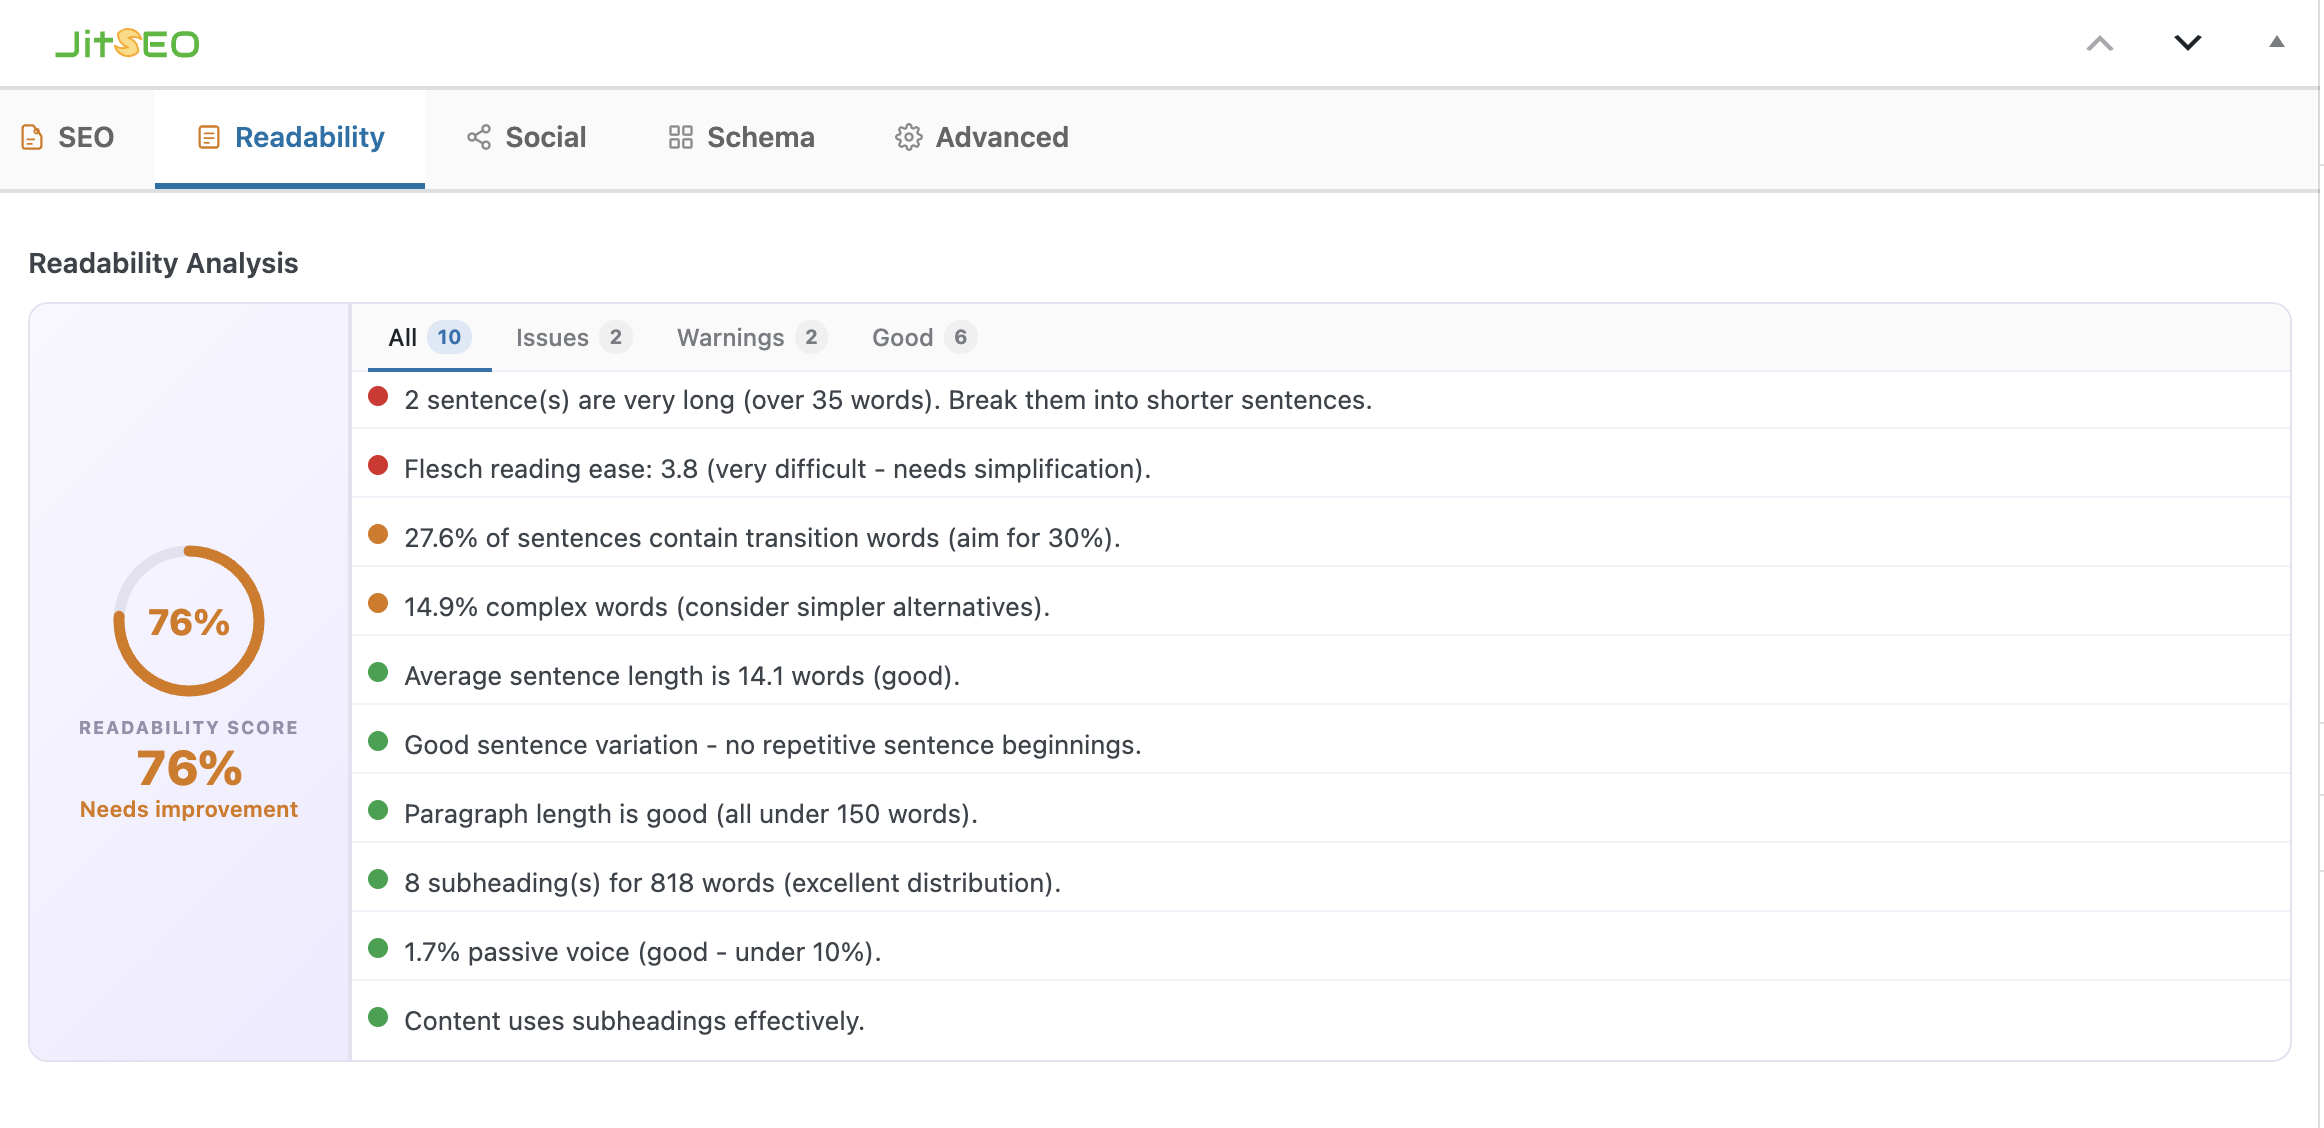The width and height of the screenshot is (2324, 1128).
Task: Click the JitSEO logo
Action: coord(127,44)
